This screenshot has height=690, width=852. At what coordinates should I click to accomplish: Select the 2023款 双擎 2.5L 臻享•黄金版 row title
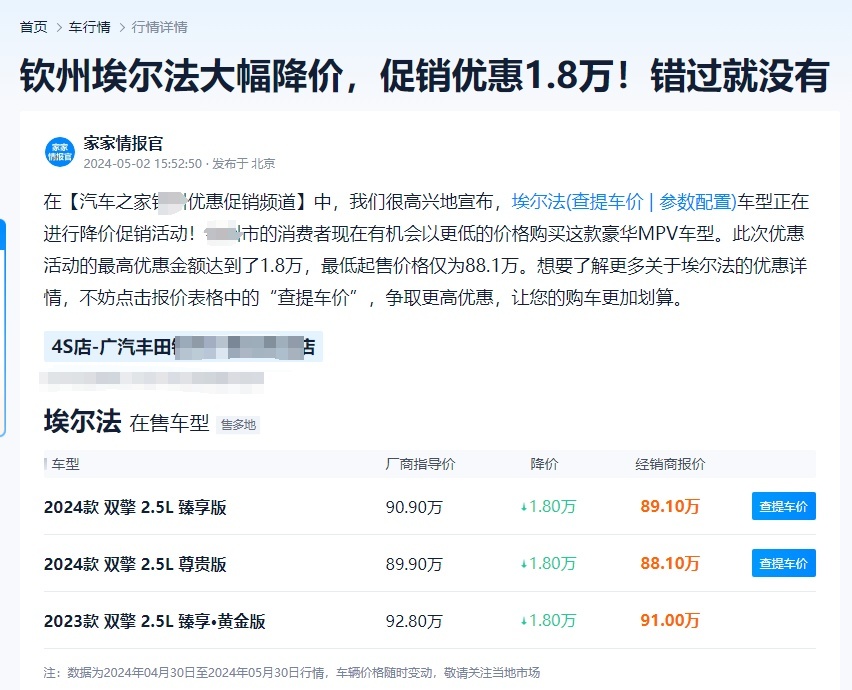(x=155, y=621)
